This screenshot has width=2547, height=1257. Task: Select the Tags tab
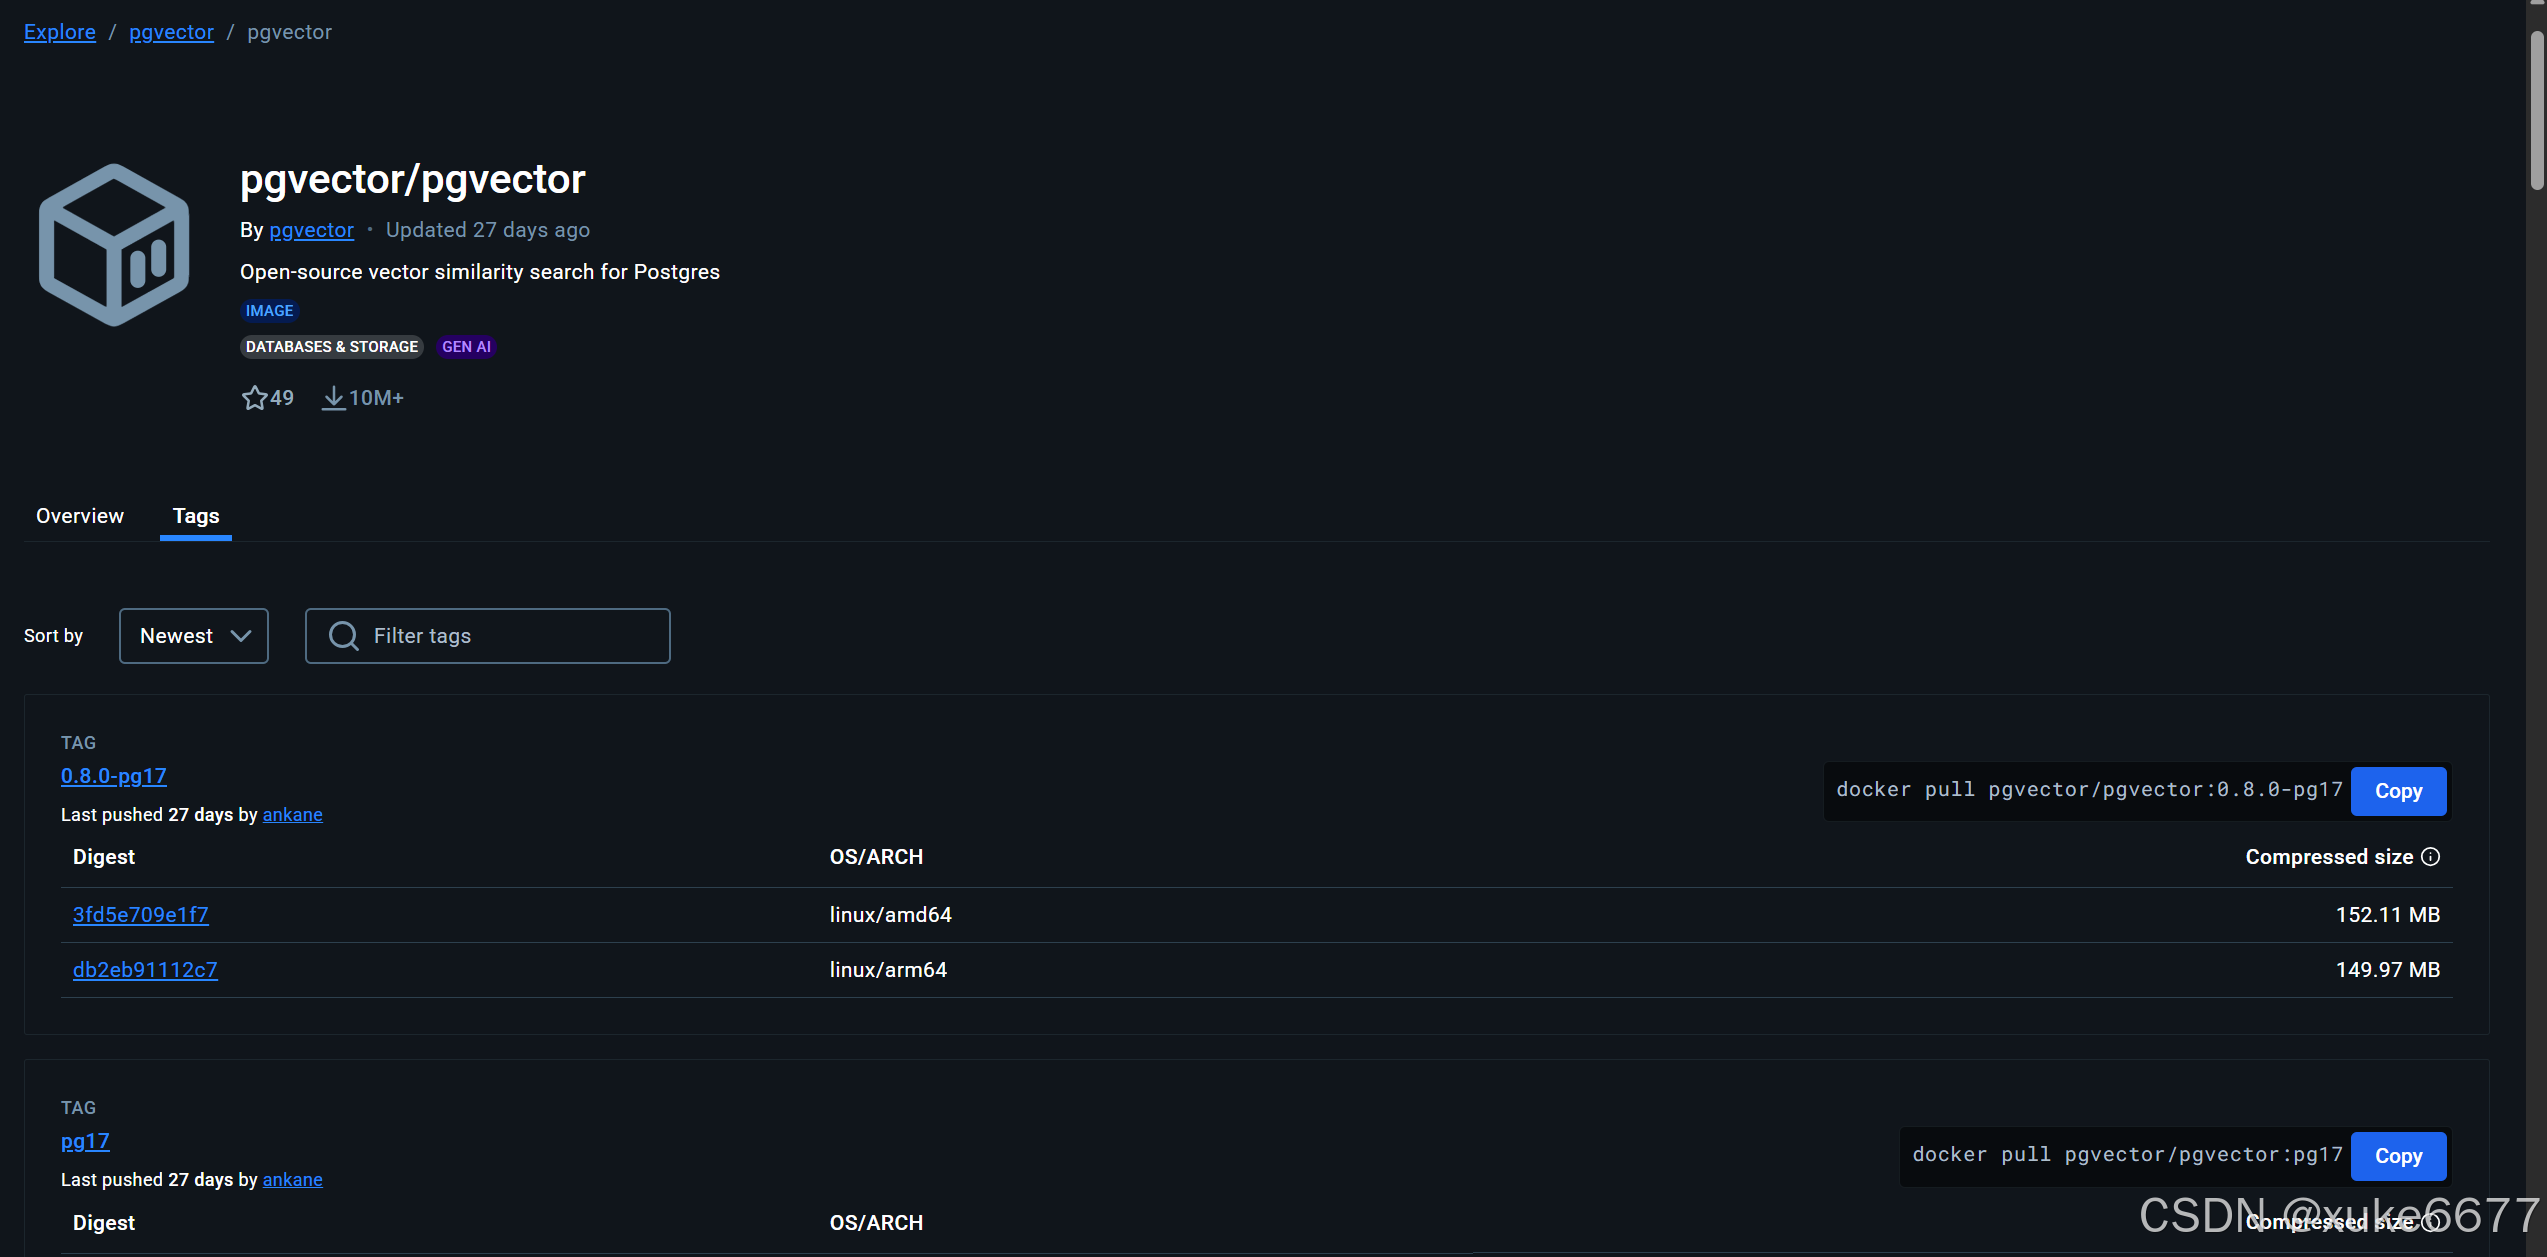tap(196, 516)
